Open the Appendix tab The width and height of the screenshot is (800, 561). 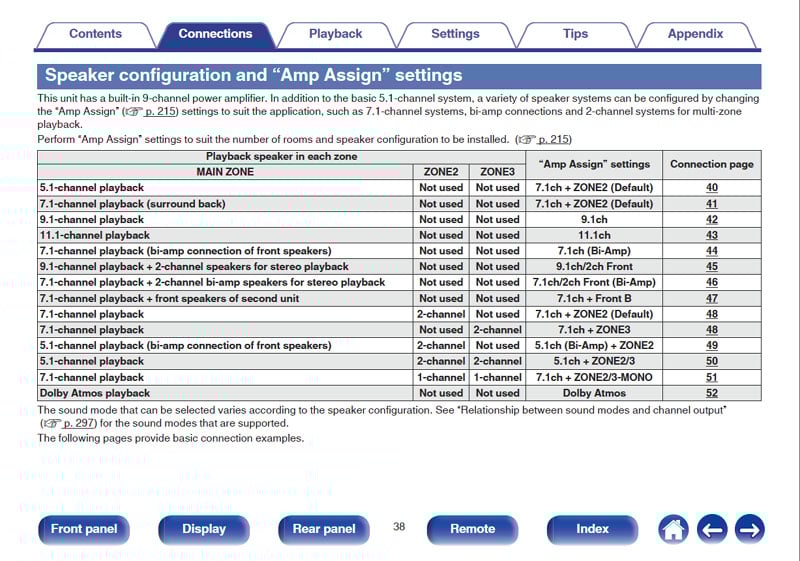click(x=695, y=34)
